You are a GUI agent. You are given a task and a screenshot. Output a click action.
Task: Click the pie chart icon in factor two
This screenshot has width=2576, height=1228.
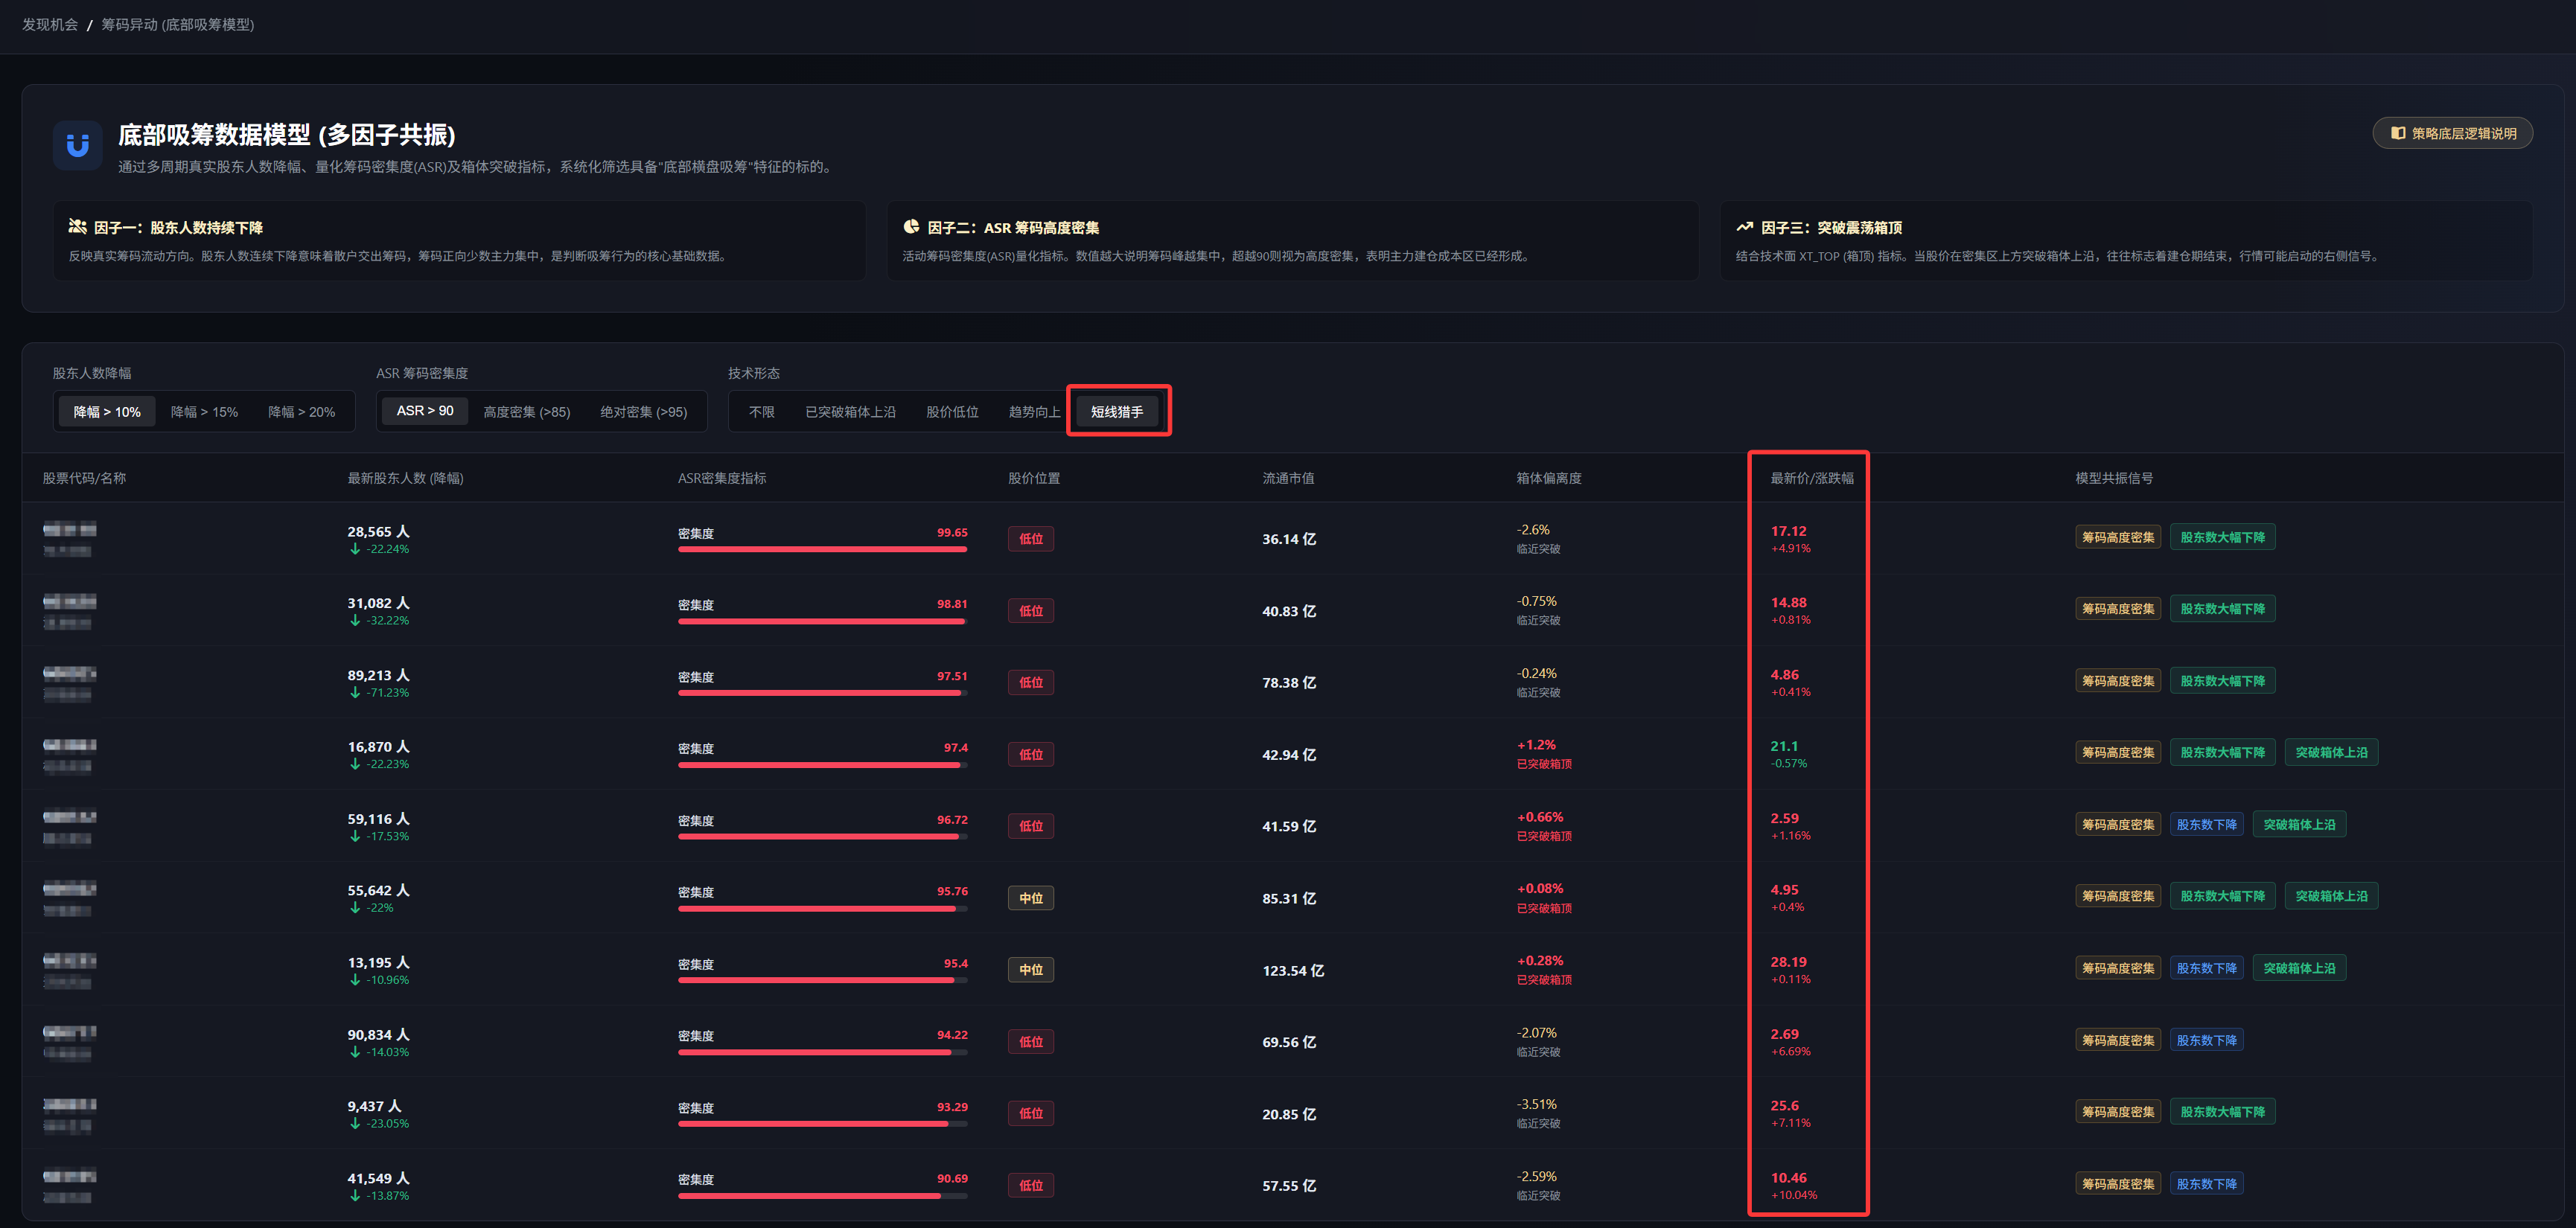tap(911, 227)
